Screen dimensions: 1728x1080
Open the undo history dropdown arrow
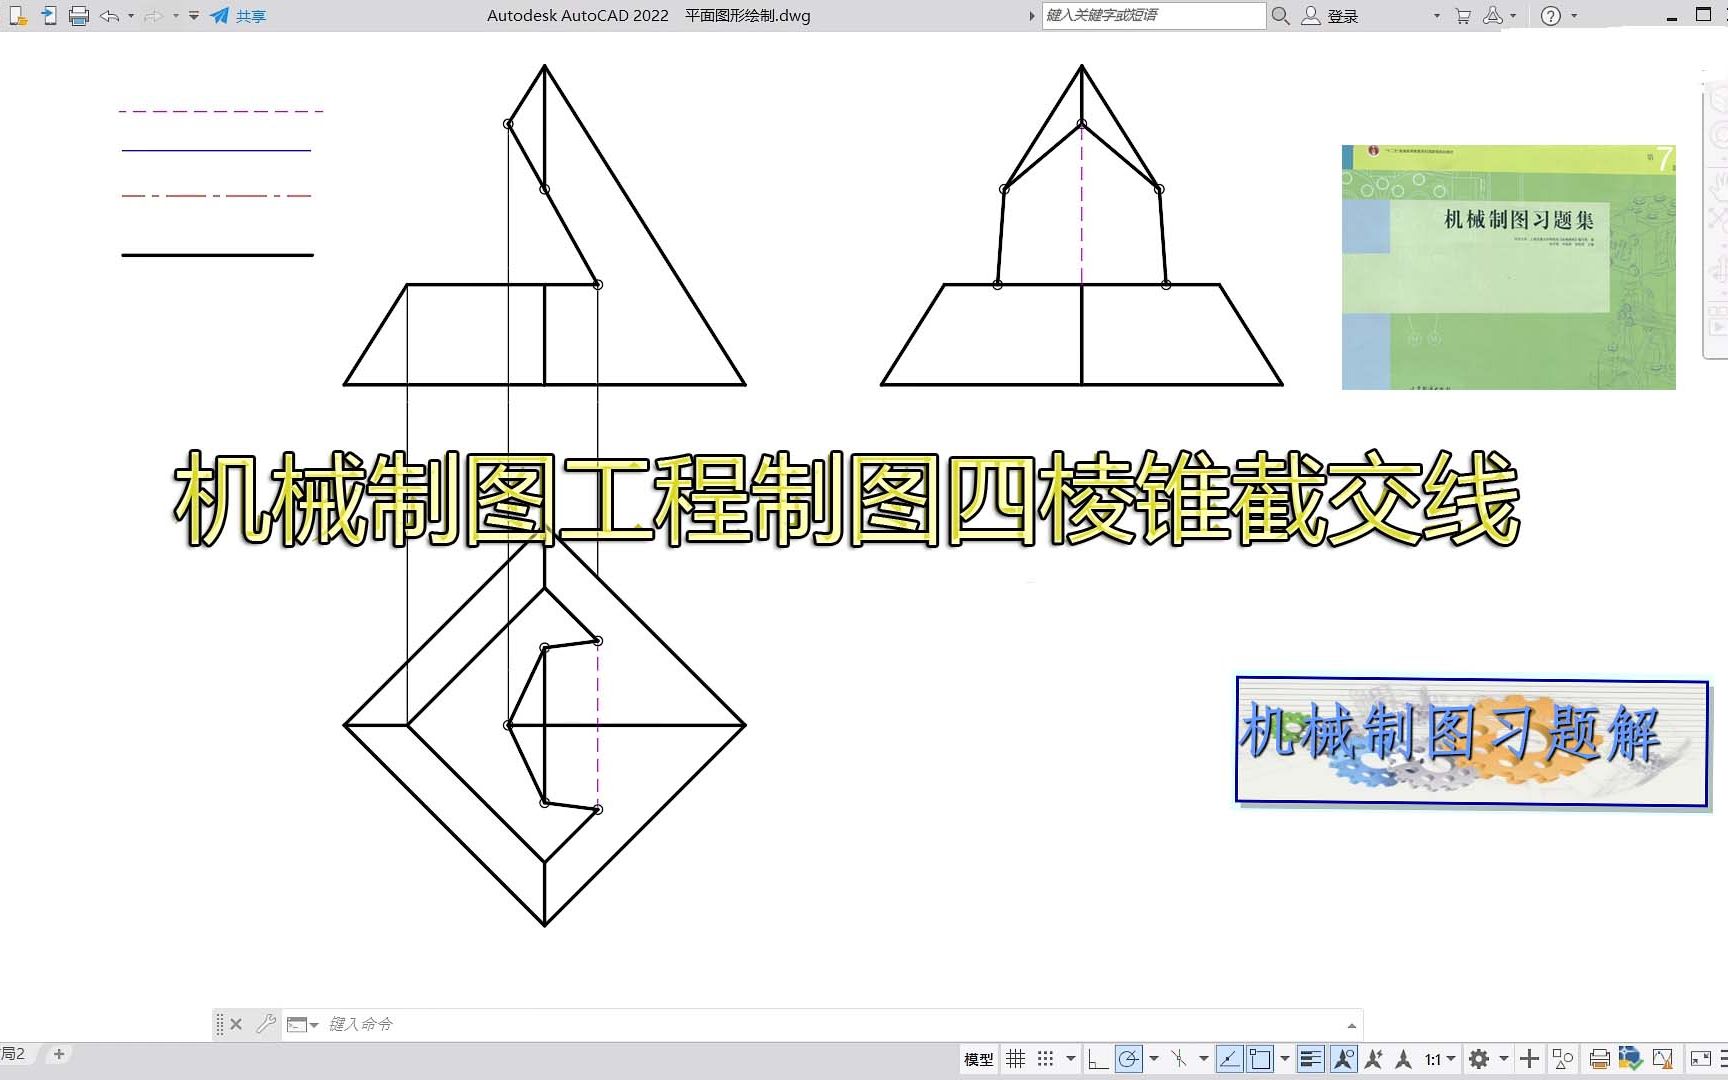tap(131, 16)
